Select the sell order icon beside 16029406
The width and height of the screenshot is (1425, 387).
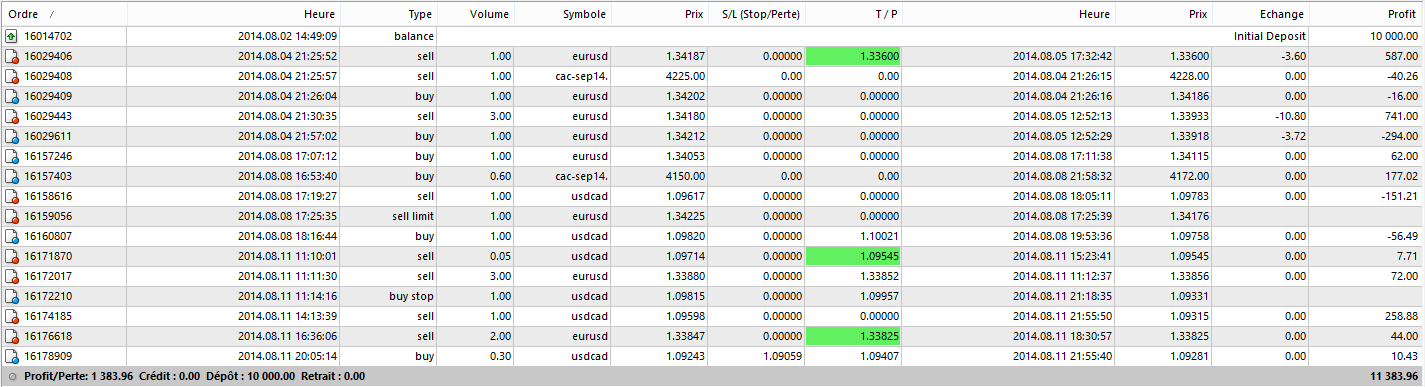pos(11,56)
